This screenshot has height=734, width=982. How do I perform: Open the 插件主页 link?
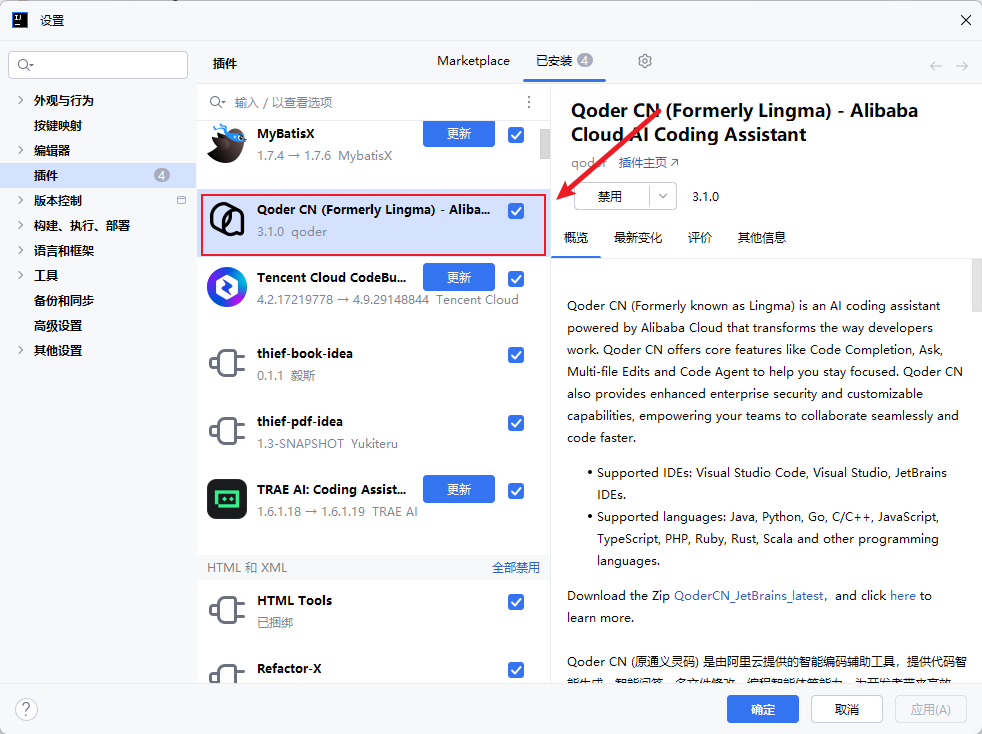tap(648, 163)
